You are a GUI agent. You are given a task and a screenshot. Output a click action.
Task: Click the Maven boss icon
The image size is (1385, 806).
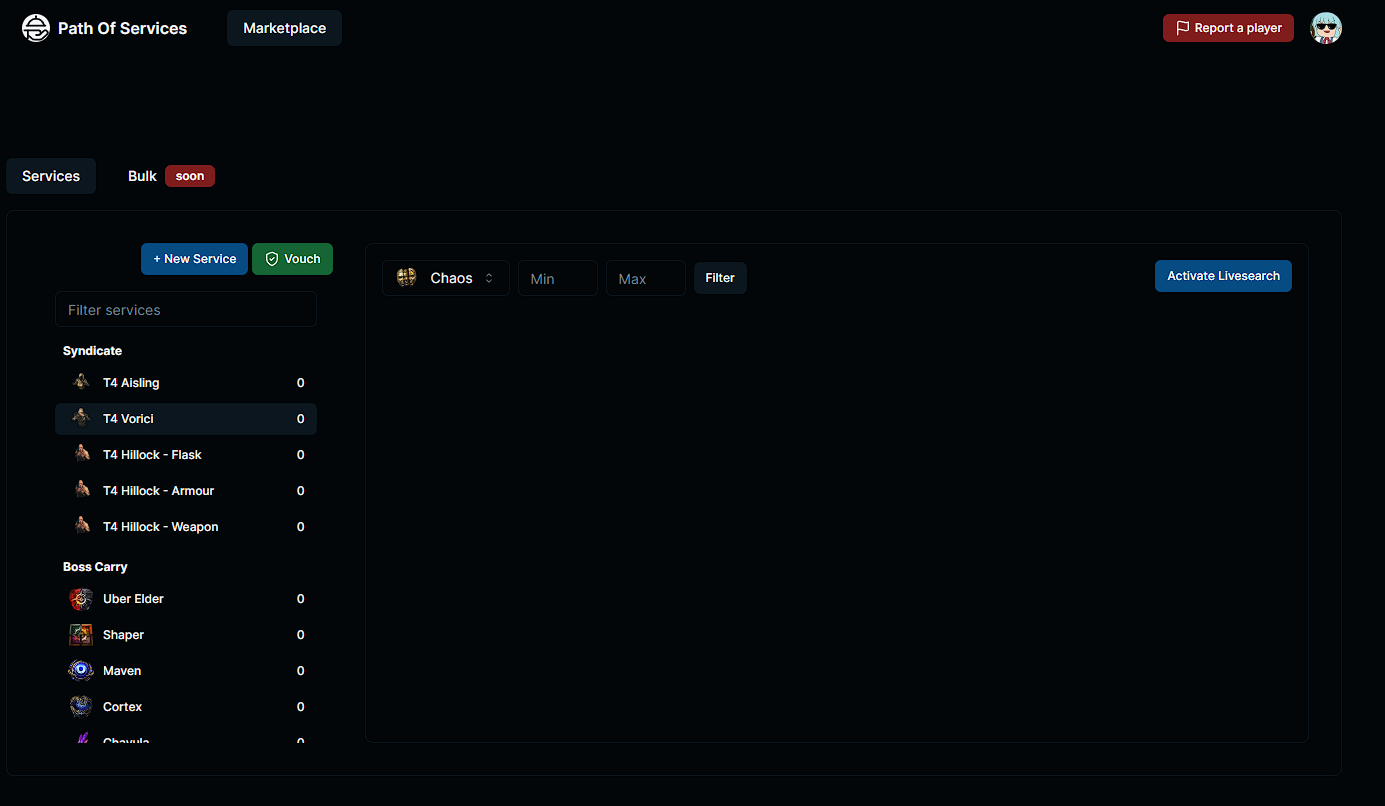coord(81,671)
